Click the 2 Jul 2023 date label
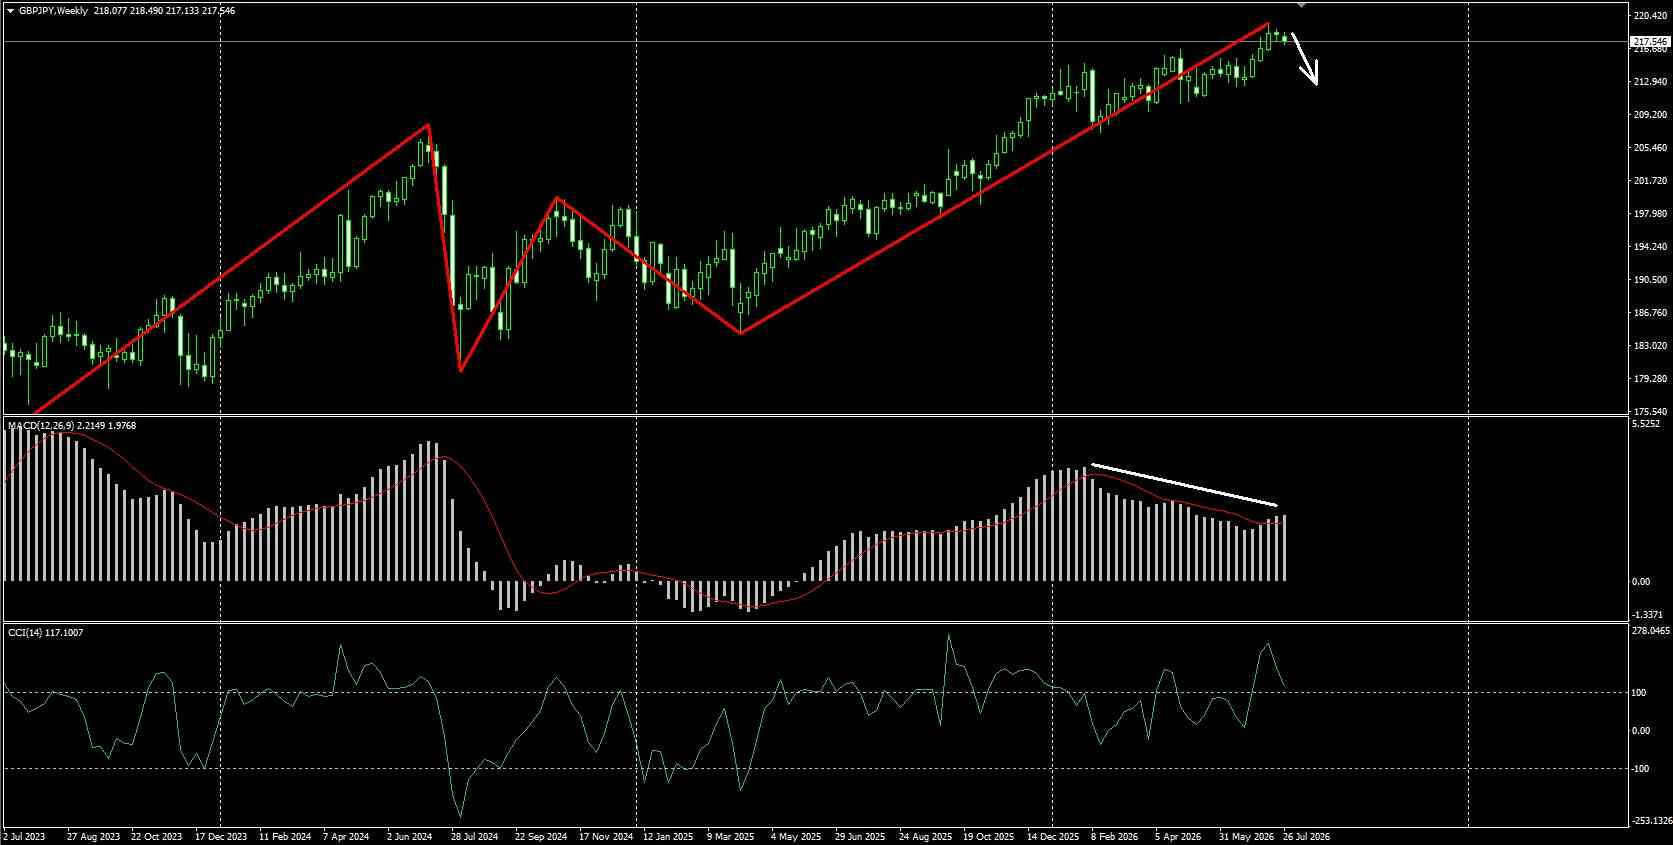 [25, 836]
